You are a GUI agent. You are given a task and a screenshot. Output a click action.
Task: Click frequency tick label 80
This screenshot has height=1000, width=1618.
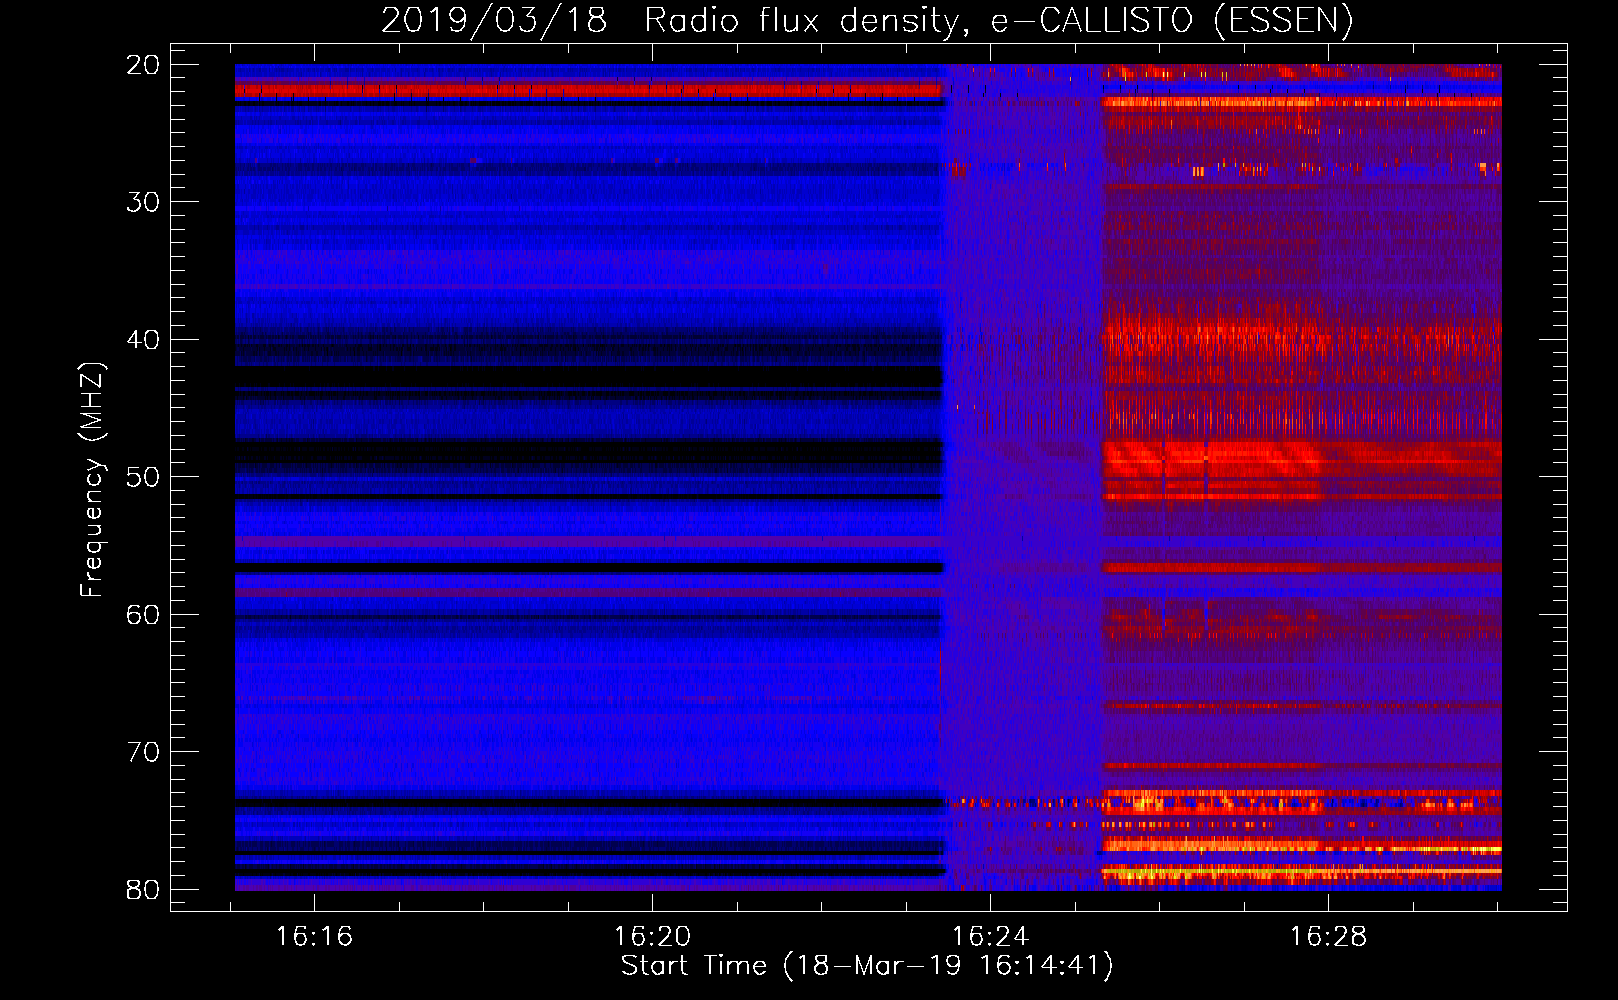click(144, 890)
